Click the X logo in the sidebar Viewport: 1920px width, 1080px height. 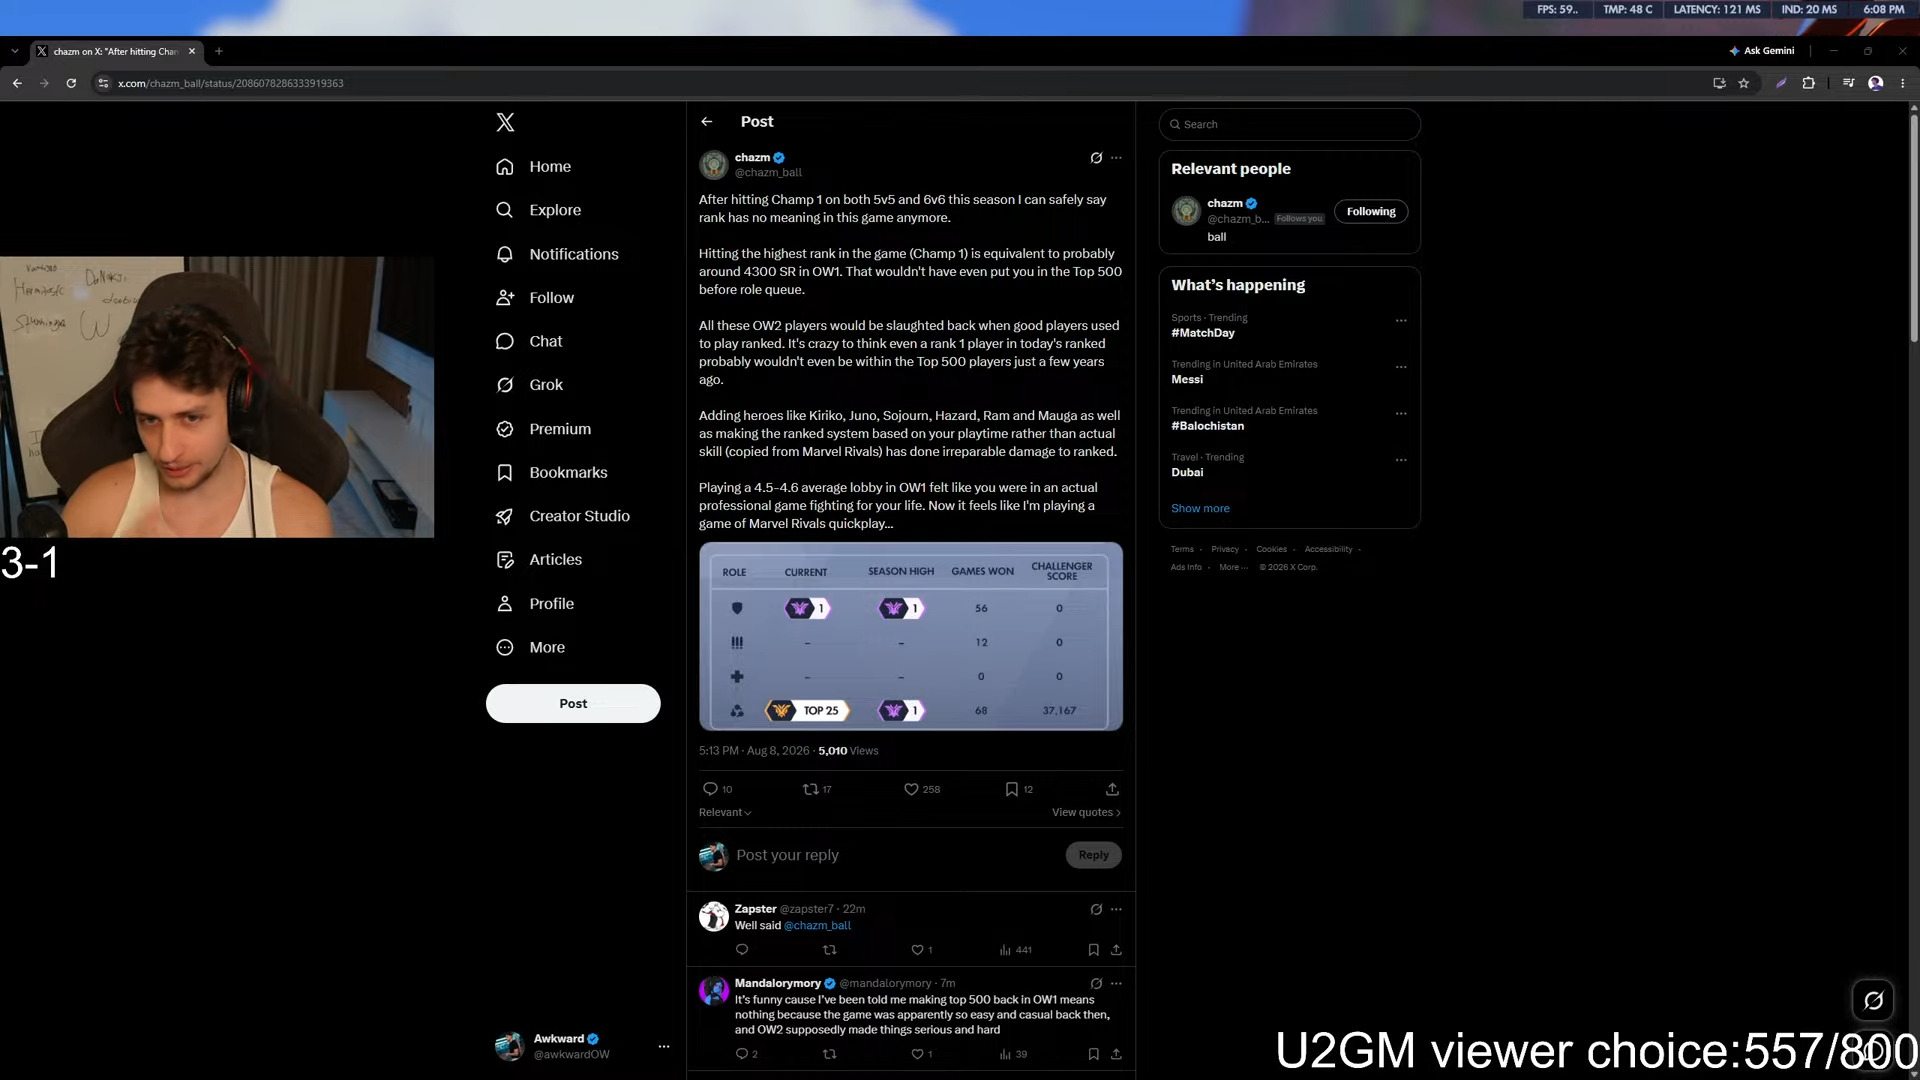505,122
